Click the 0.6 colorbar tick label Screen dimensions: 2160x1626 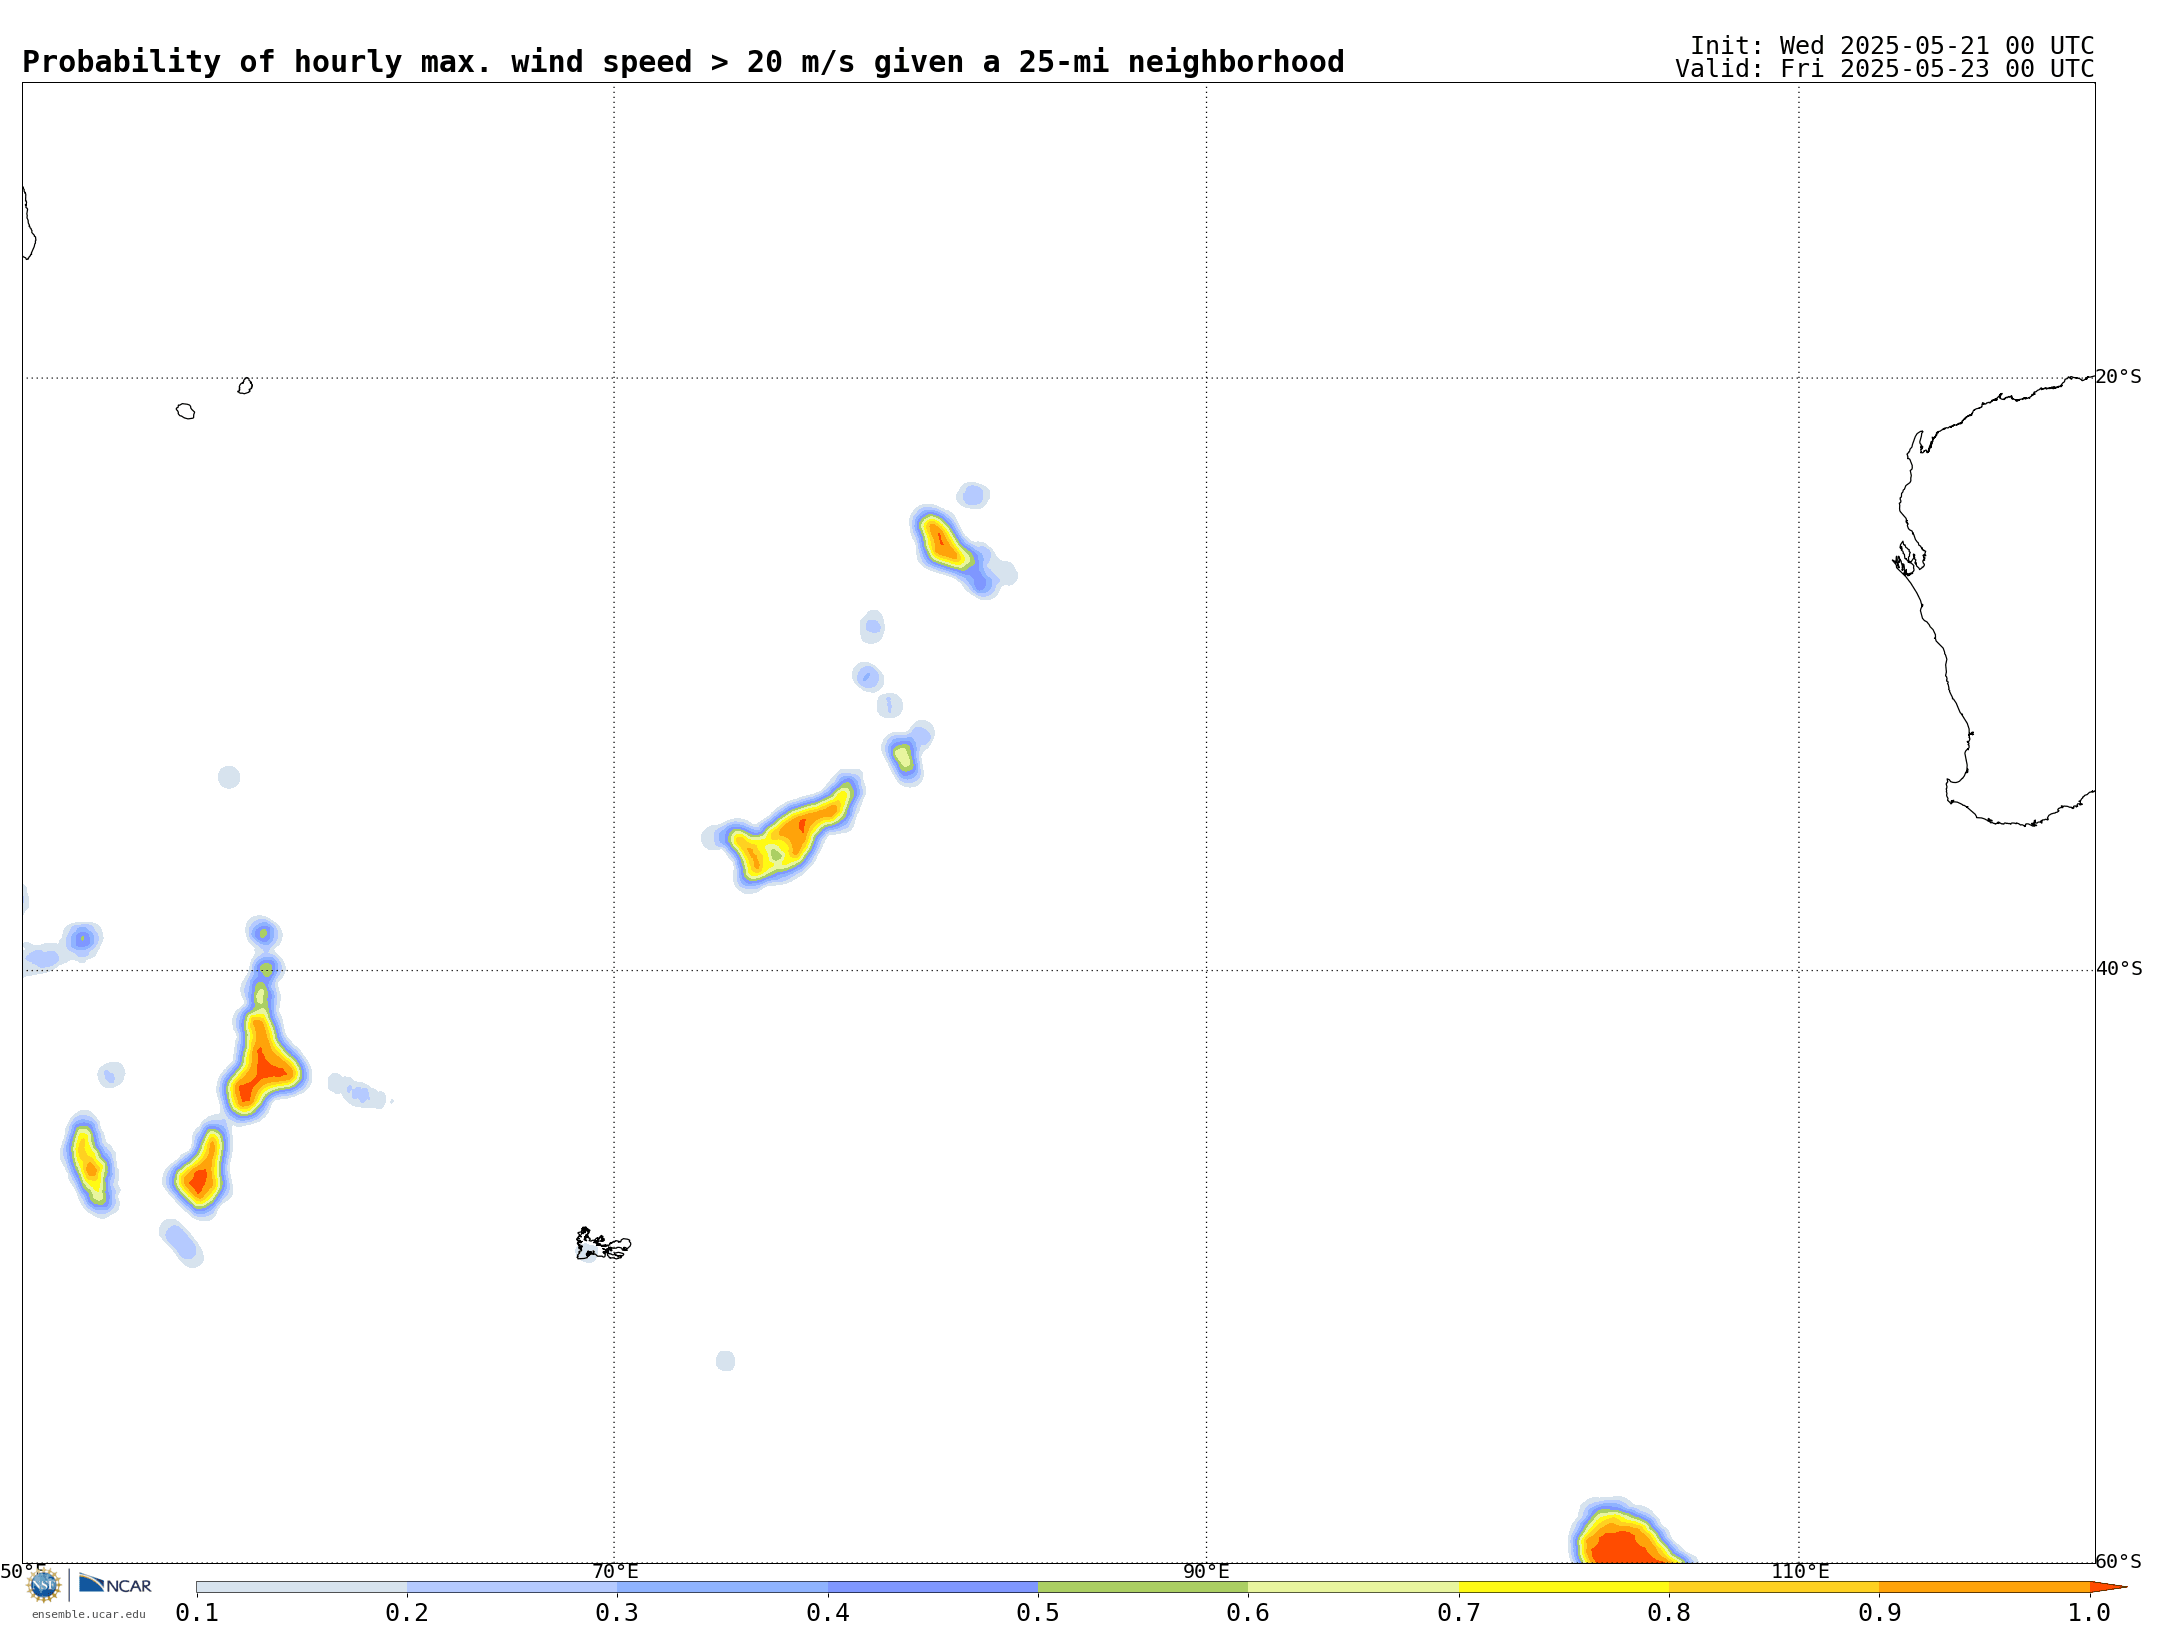(x=1248, y=1612)
